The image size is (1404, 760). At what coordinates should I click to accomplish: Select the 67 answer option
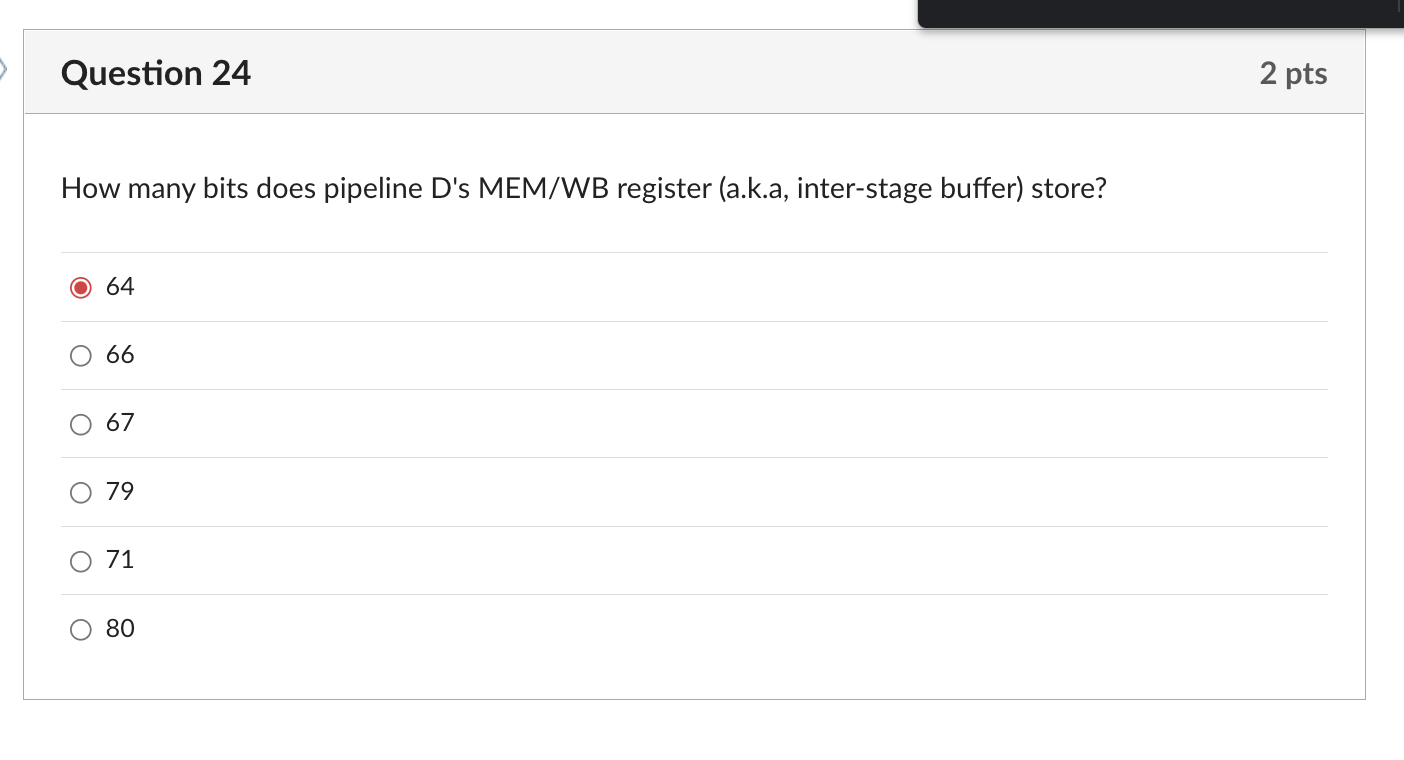[80, 424]
